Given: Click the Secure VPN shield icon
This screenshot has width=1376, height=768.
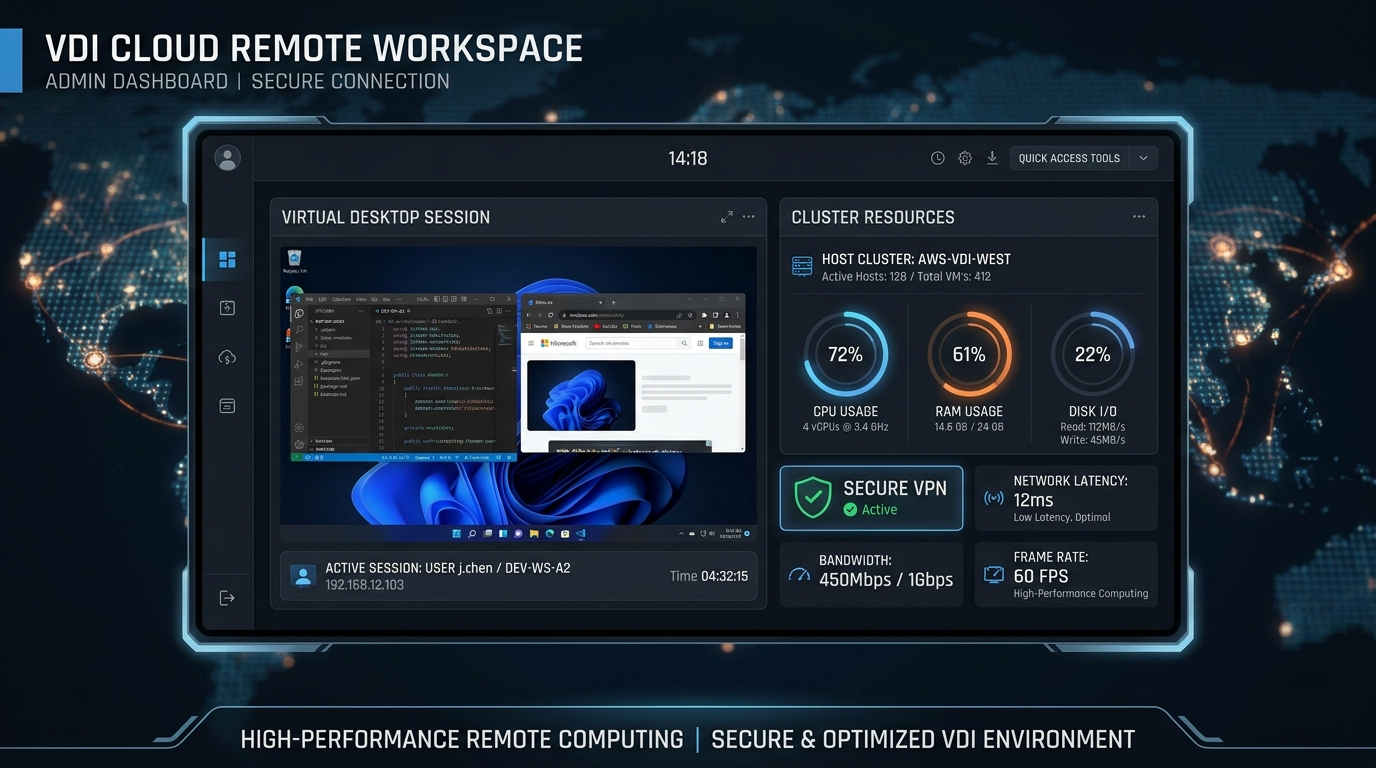Looking at the screenshot, I should tap(812, 497).
